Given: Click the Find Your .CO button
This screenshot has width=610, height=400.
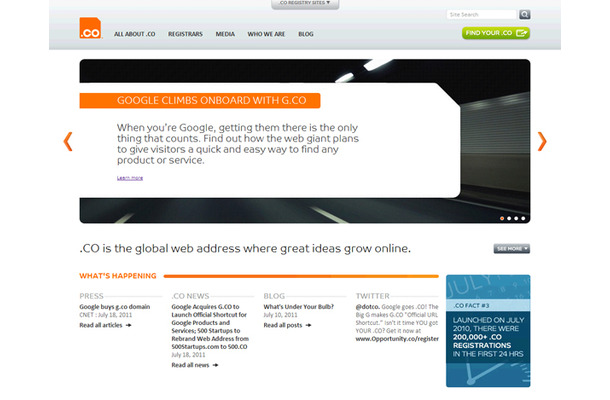Looking at the screenshot, I should [496, 33].
